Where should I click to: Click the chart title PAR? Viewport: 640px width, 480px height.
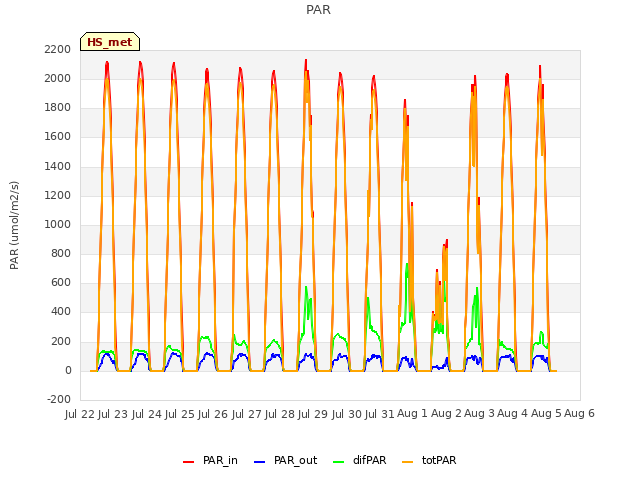coord(318,10)
